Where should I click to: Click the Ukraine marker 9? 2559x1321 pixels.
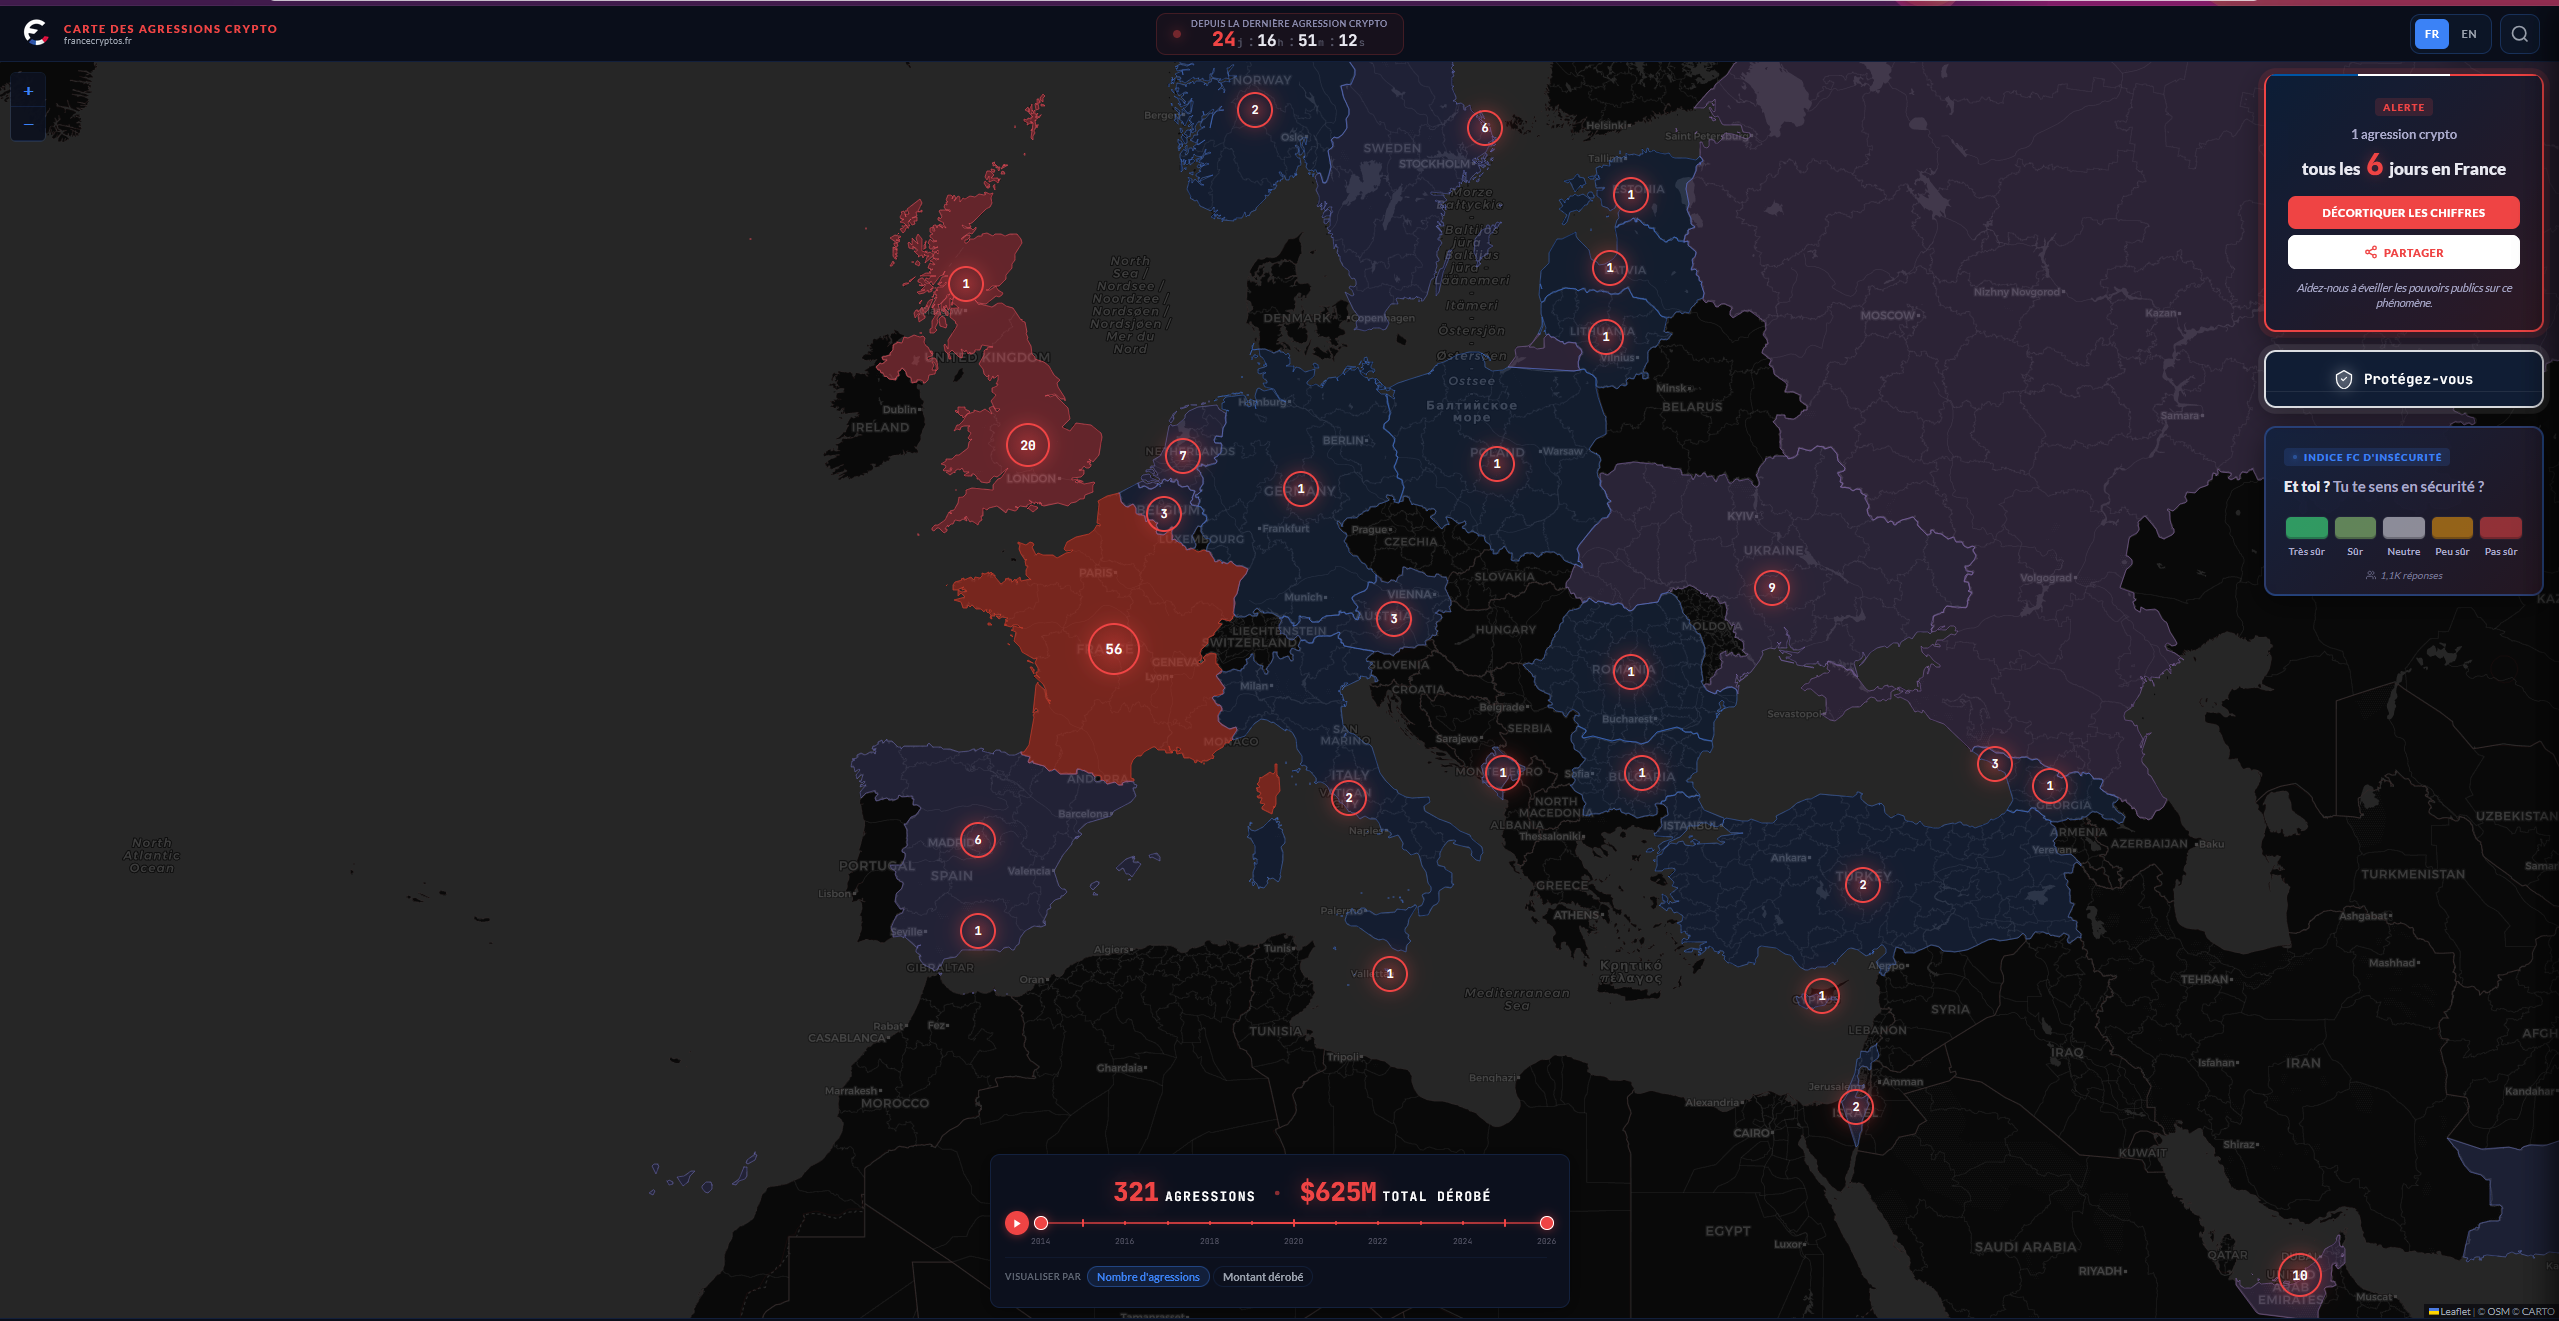coord(1771,588)
